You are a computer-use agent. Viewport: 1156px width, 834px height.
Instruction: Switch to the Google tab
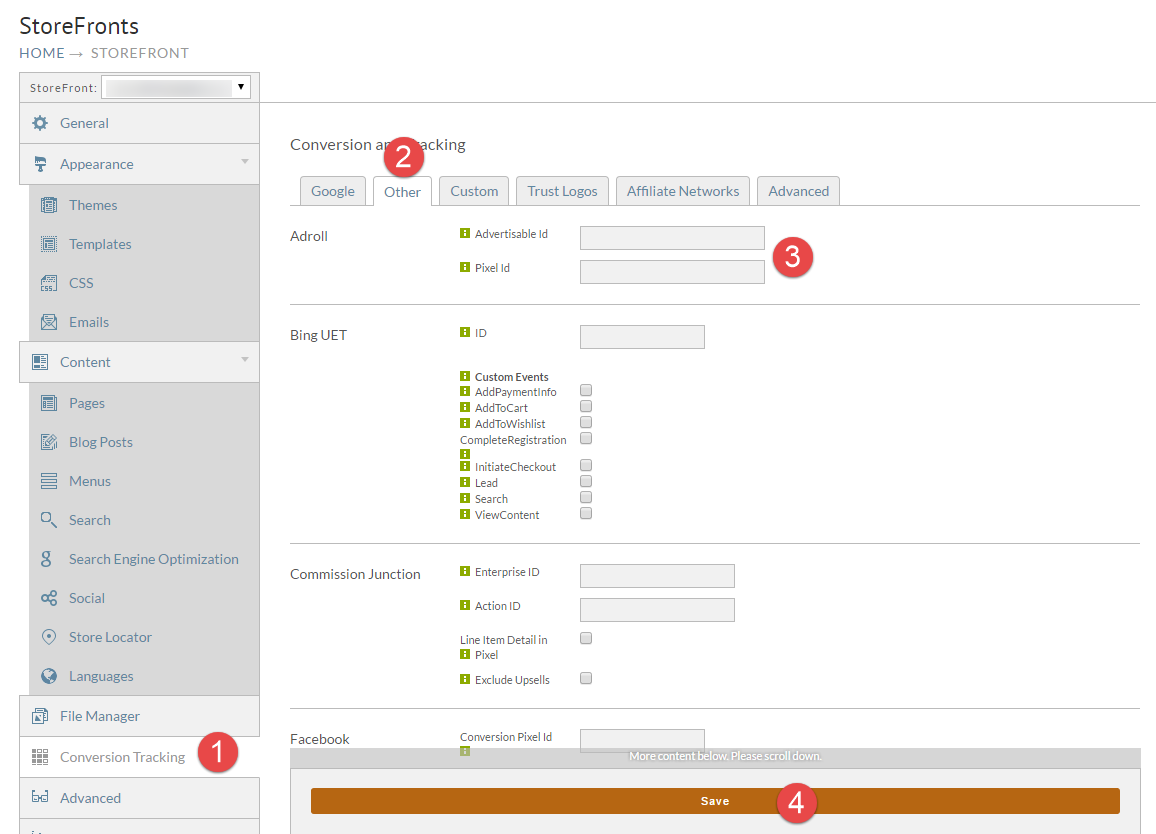(x=332, y=191)
